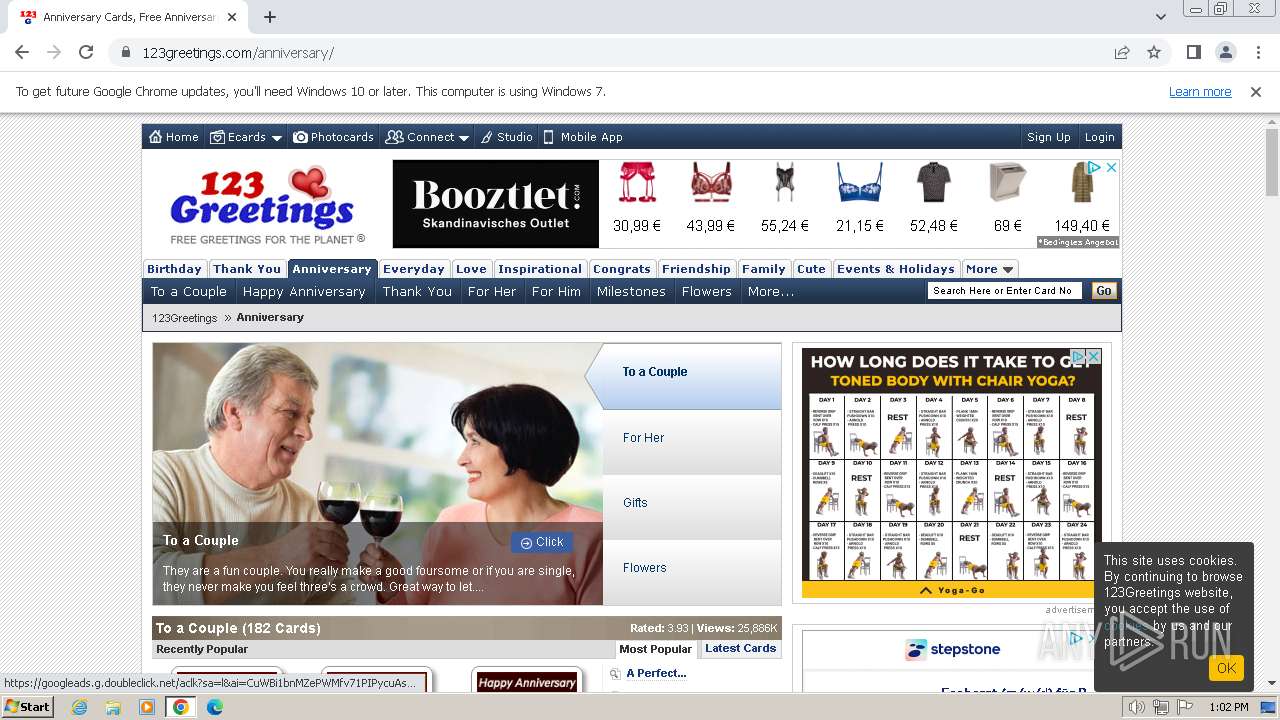Launch Internet Explorer from taskbar

pos(79,707)
